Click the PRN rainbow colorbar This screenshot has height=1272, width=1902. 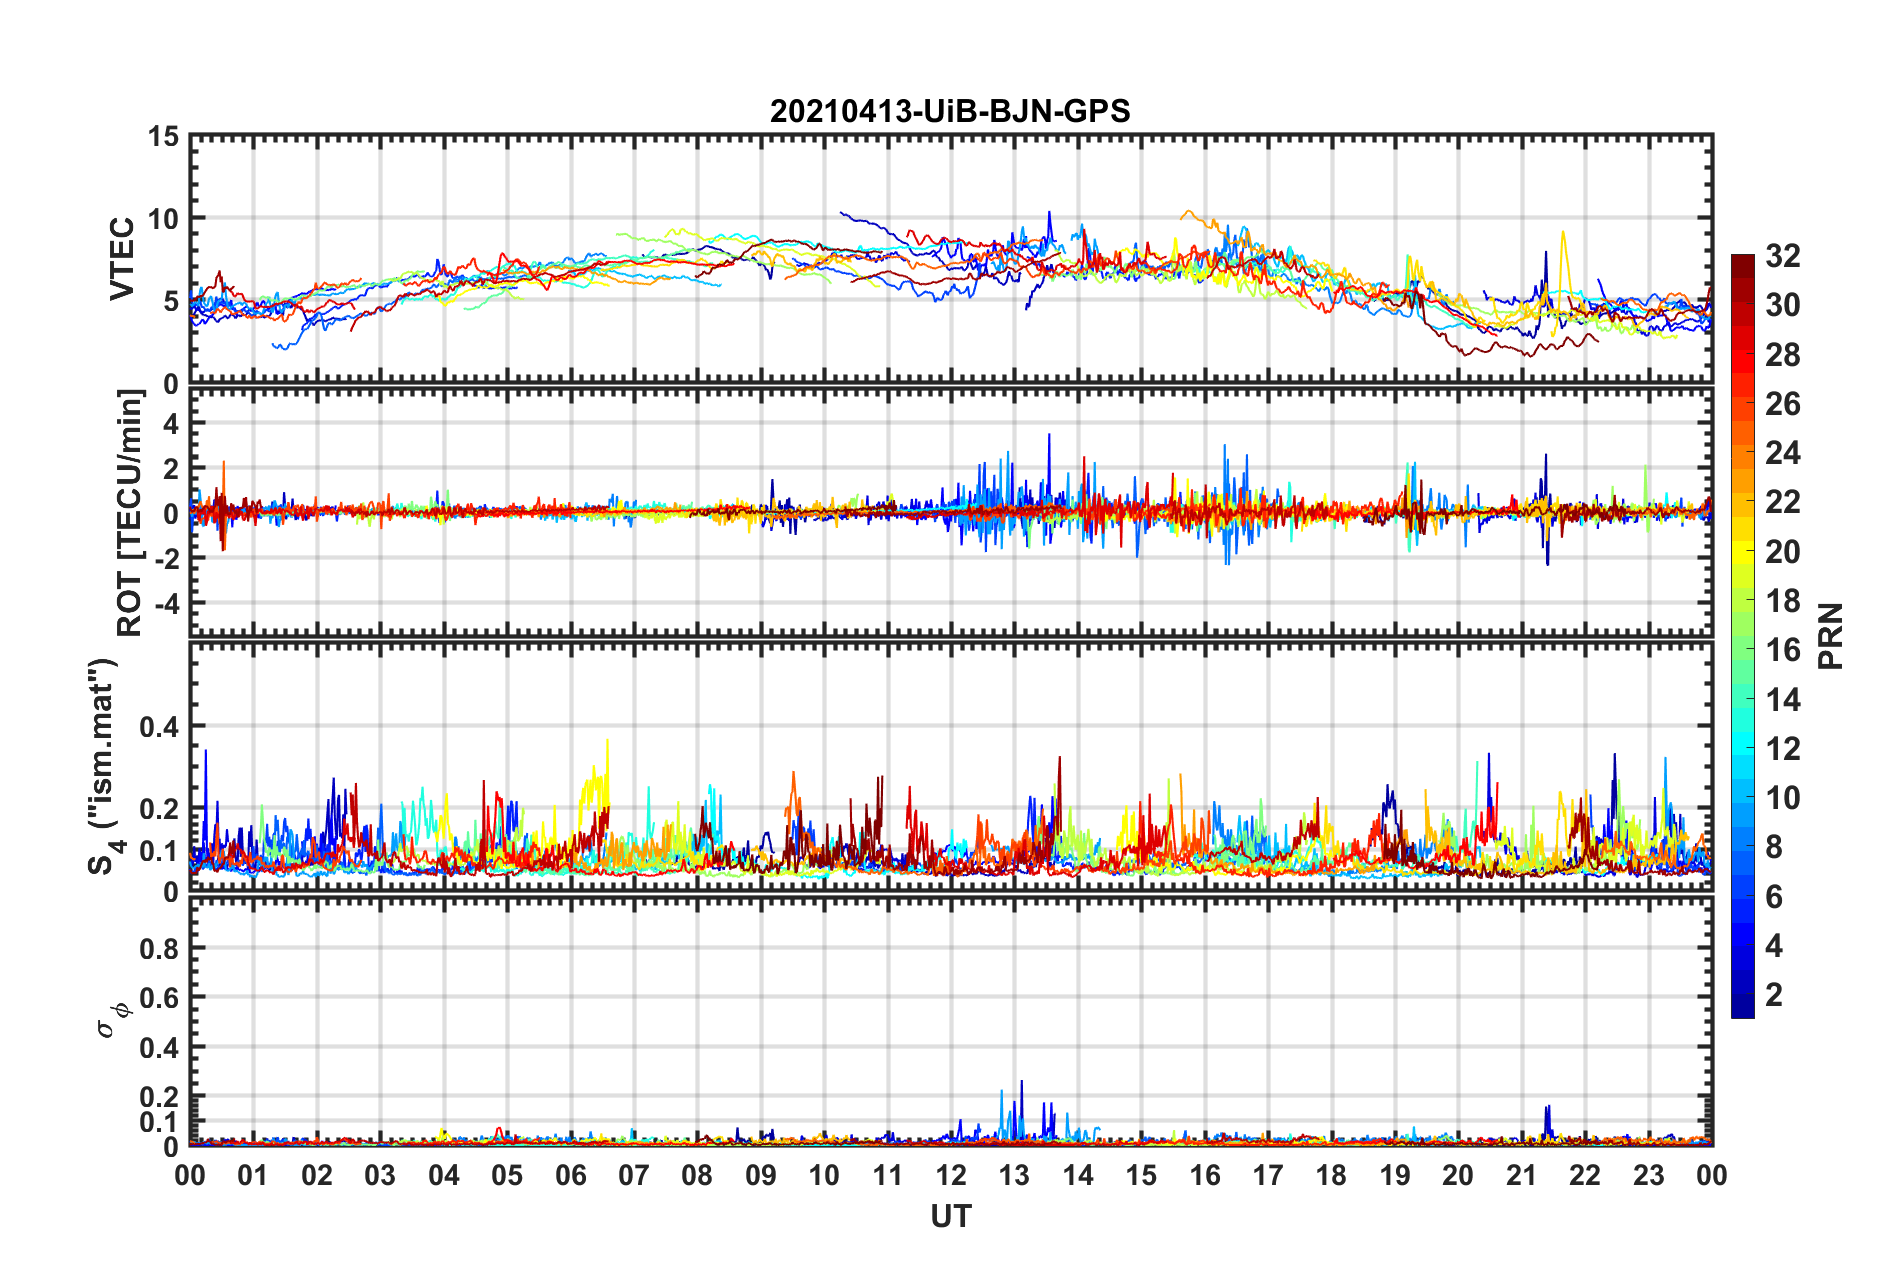pyautogui.click(x=1743, y=636)
